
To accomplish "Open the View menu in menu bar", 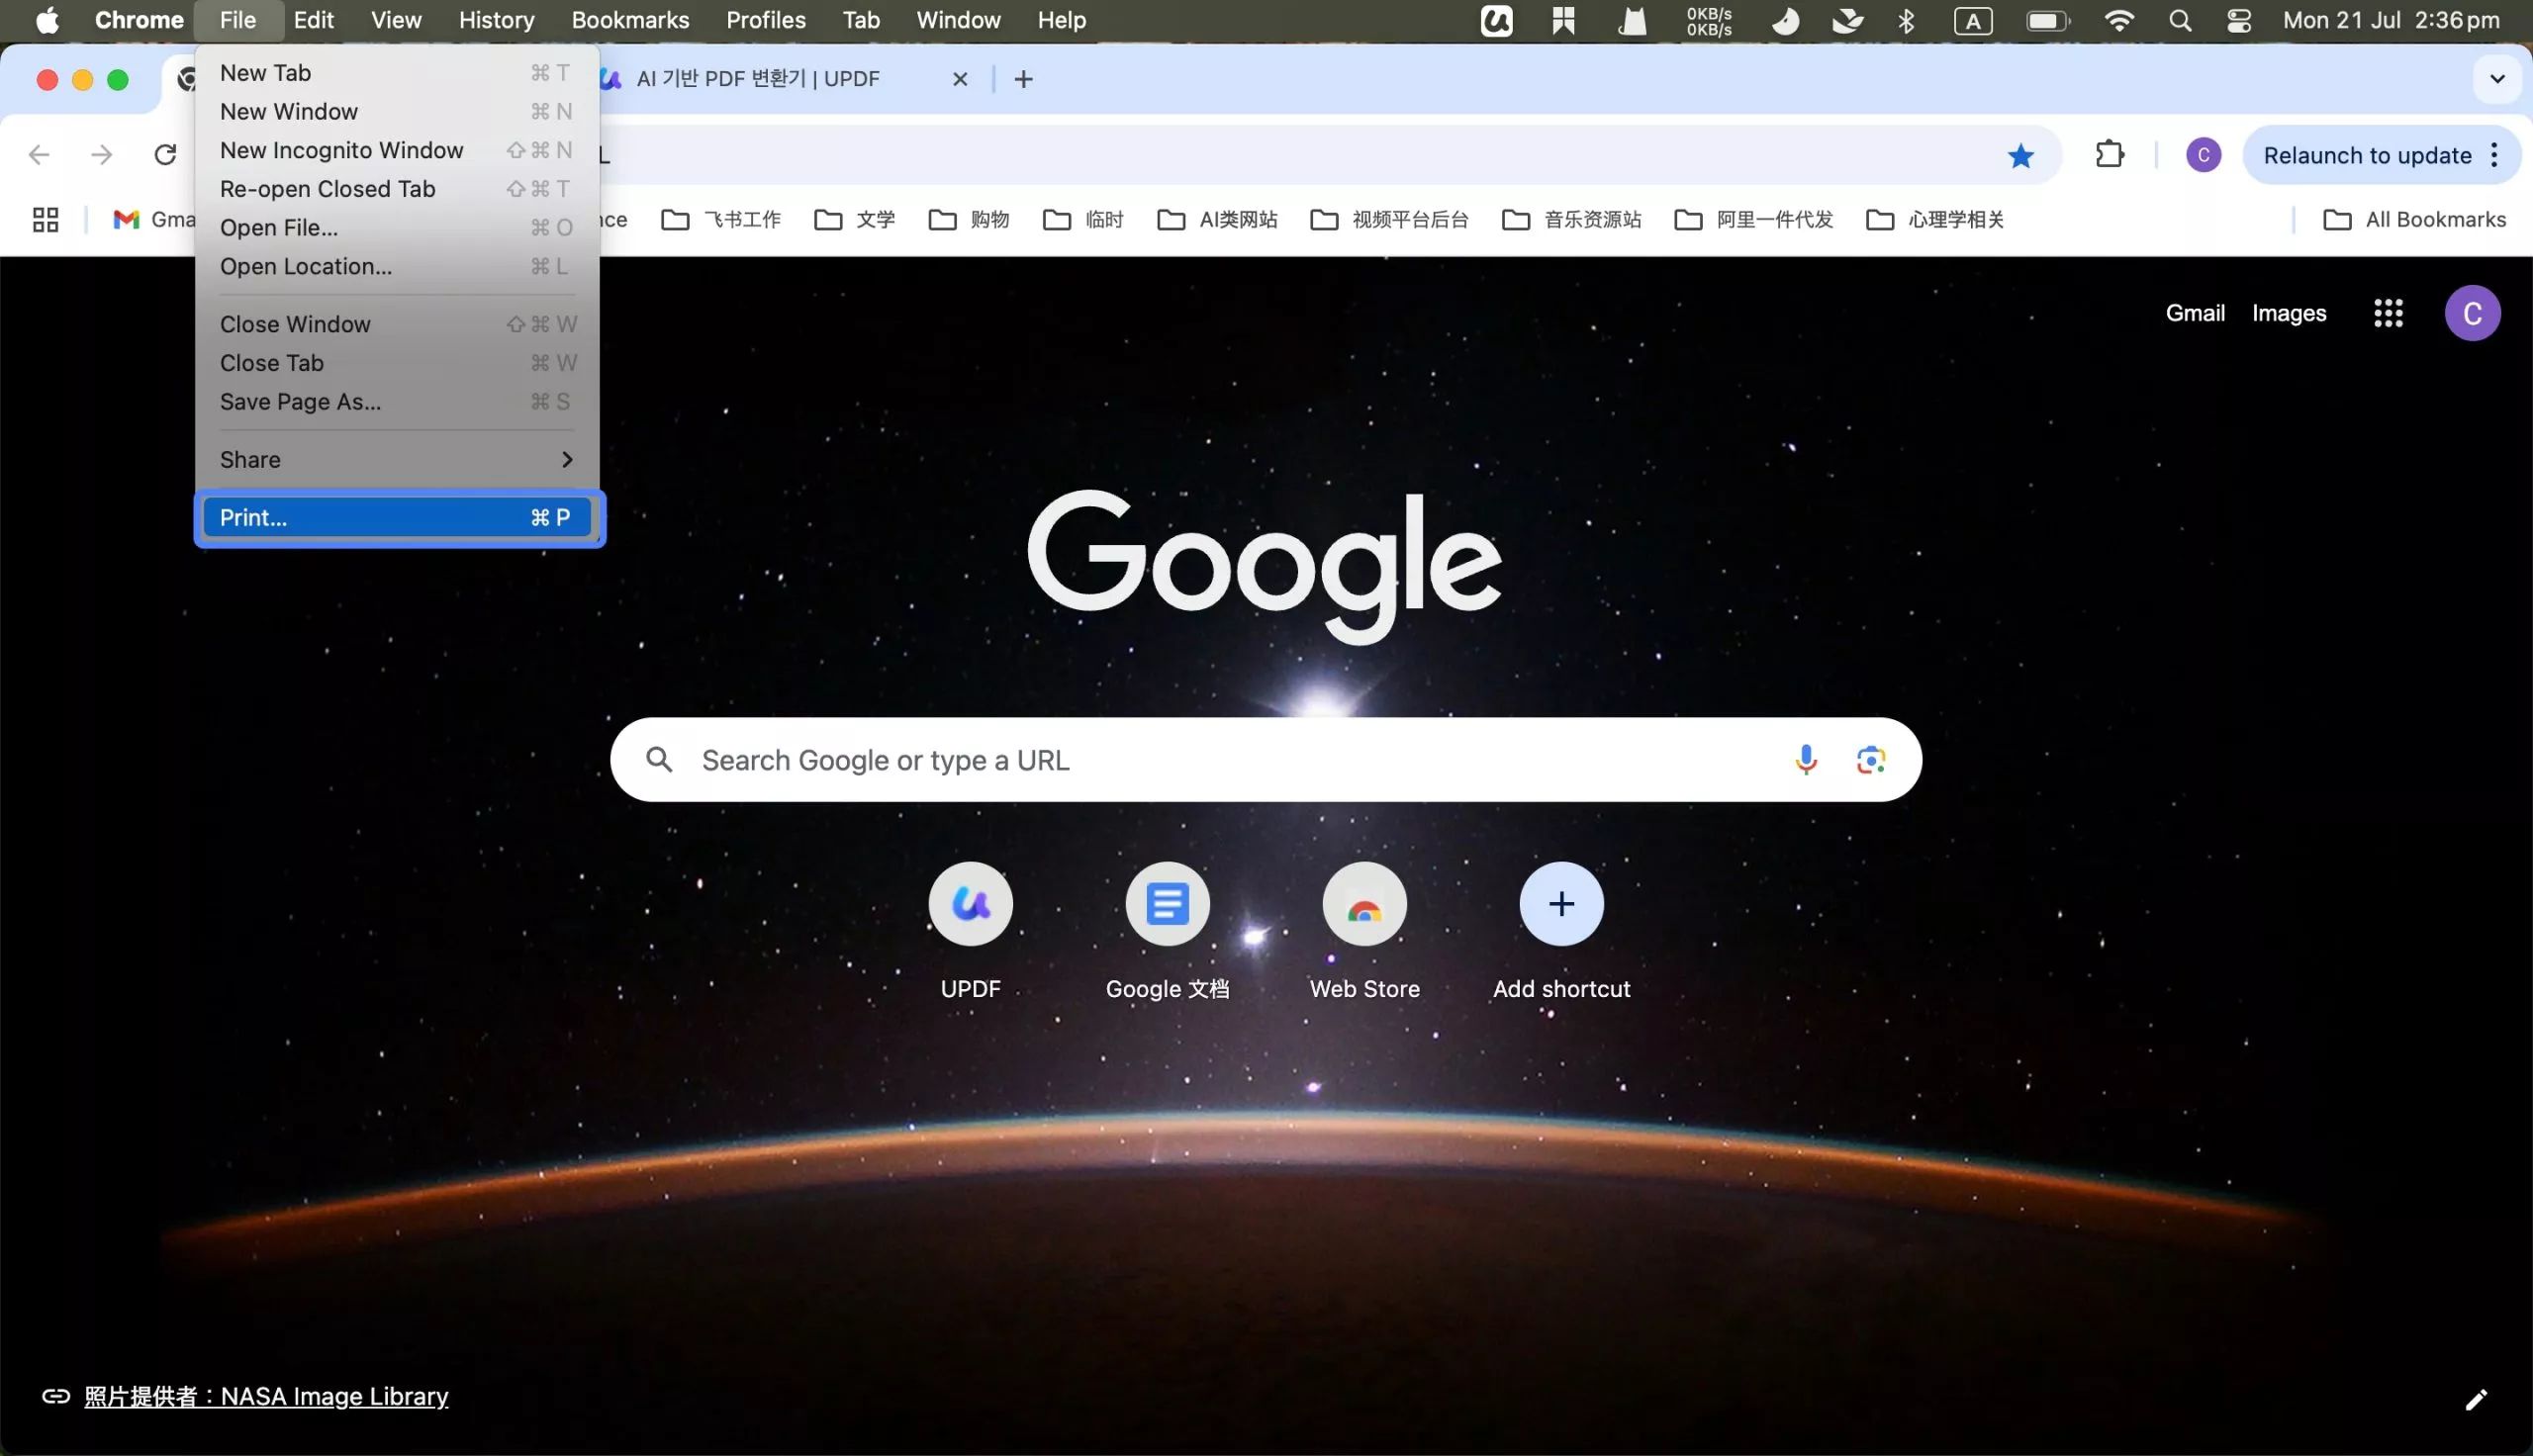I will click(x=396, y=20).
